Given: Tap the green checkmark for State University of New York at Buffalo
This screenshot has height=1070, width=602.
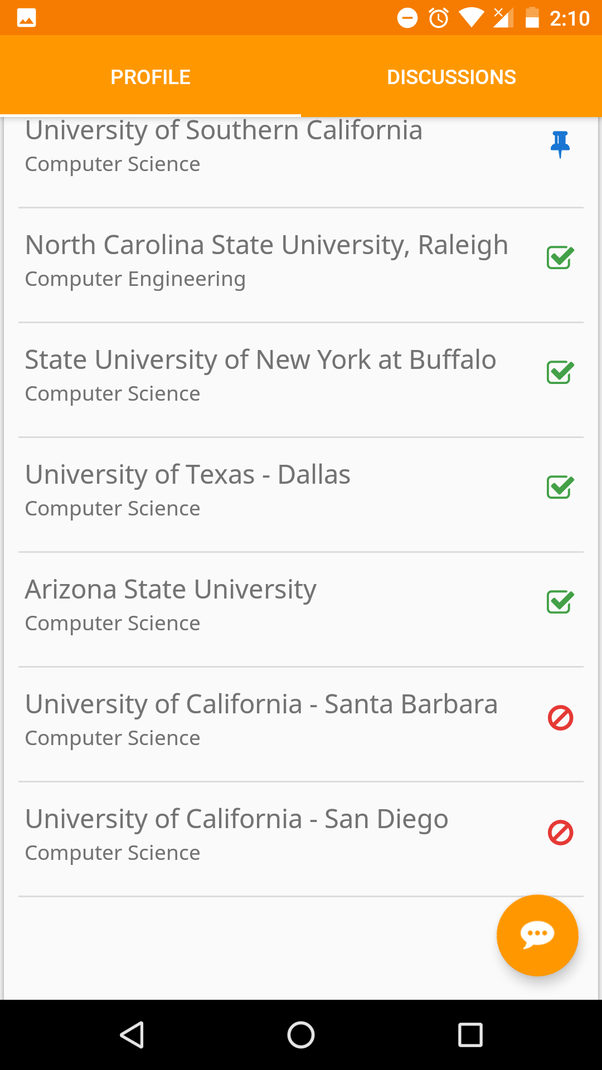Looking at the screenshot, I should coord(559,372).
